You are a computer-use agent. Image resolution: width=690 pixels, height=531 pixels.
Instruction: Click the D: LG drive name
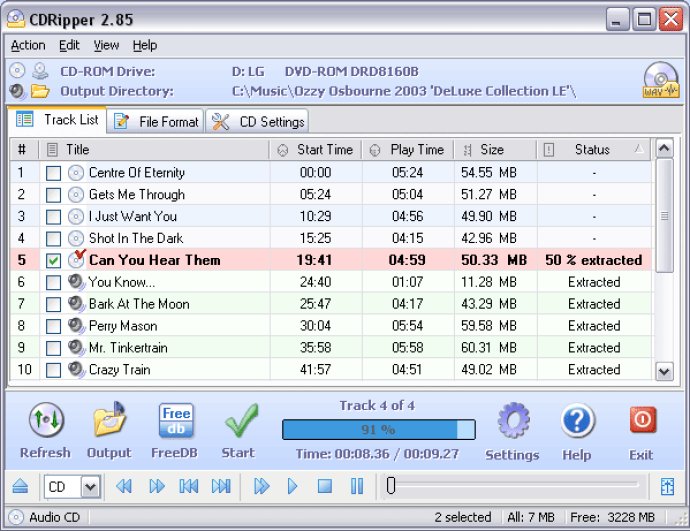pos(248,71)
